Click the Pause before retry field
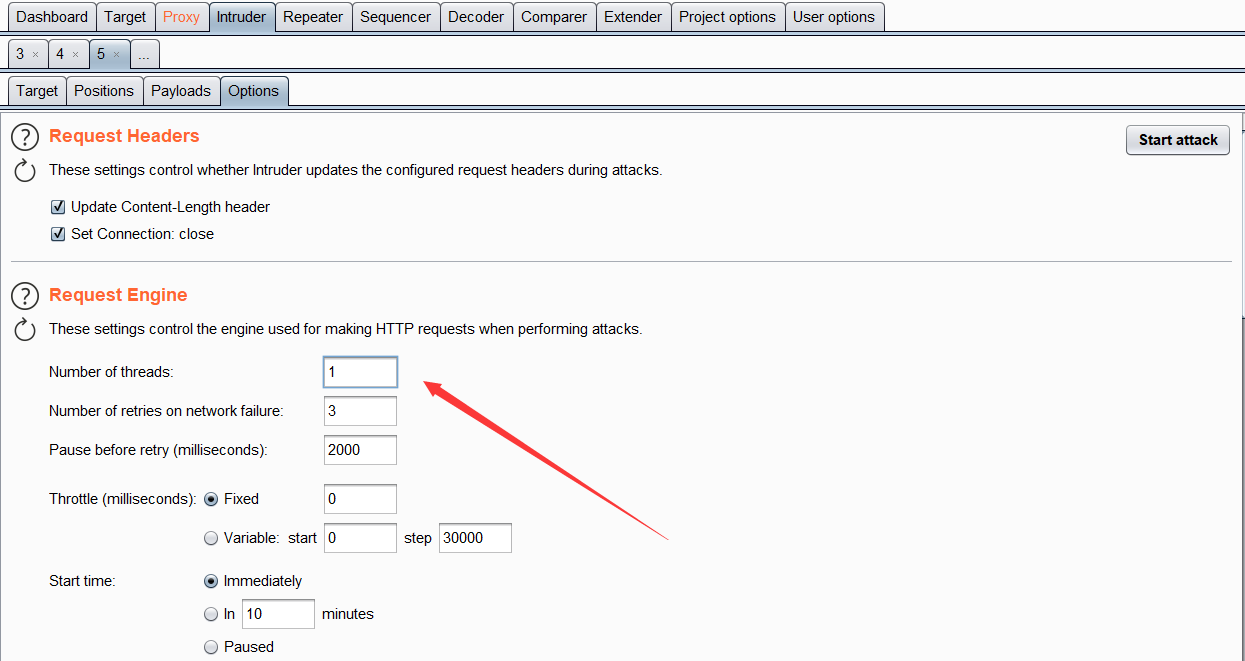1245x661 pixels. click(x=360, y=450)
